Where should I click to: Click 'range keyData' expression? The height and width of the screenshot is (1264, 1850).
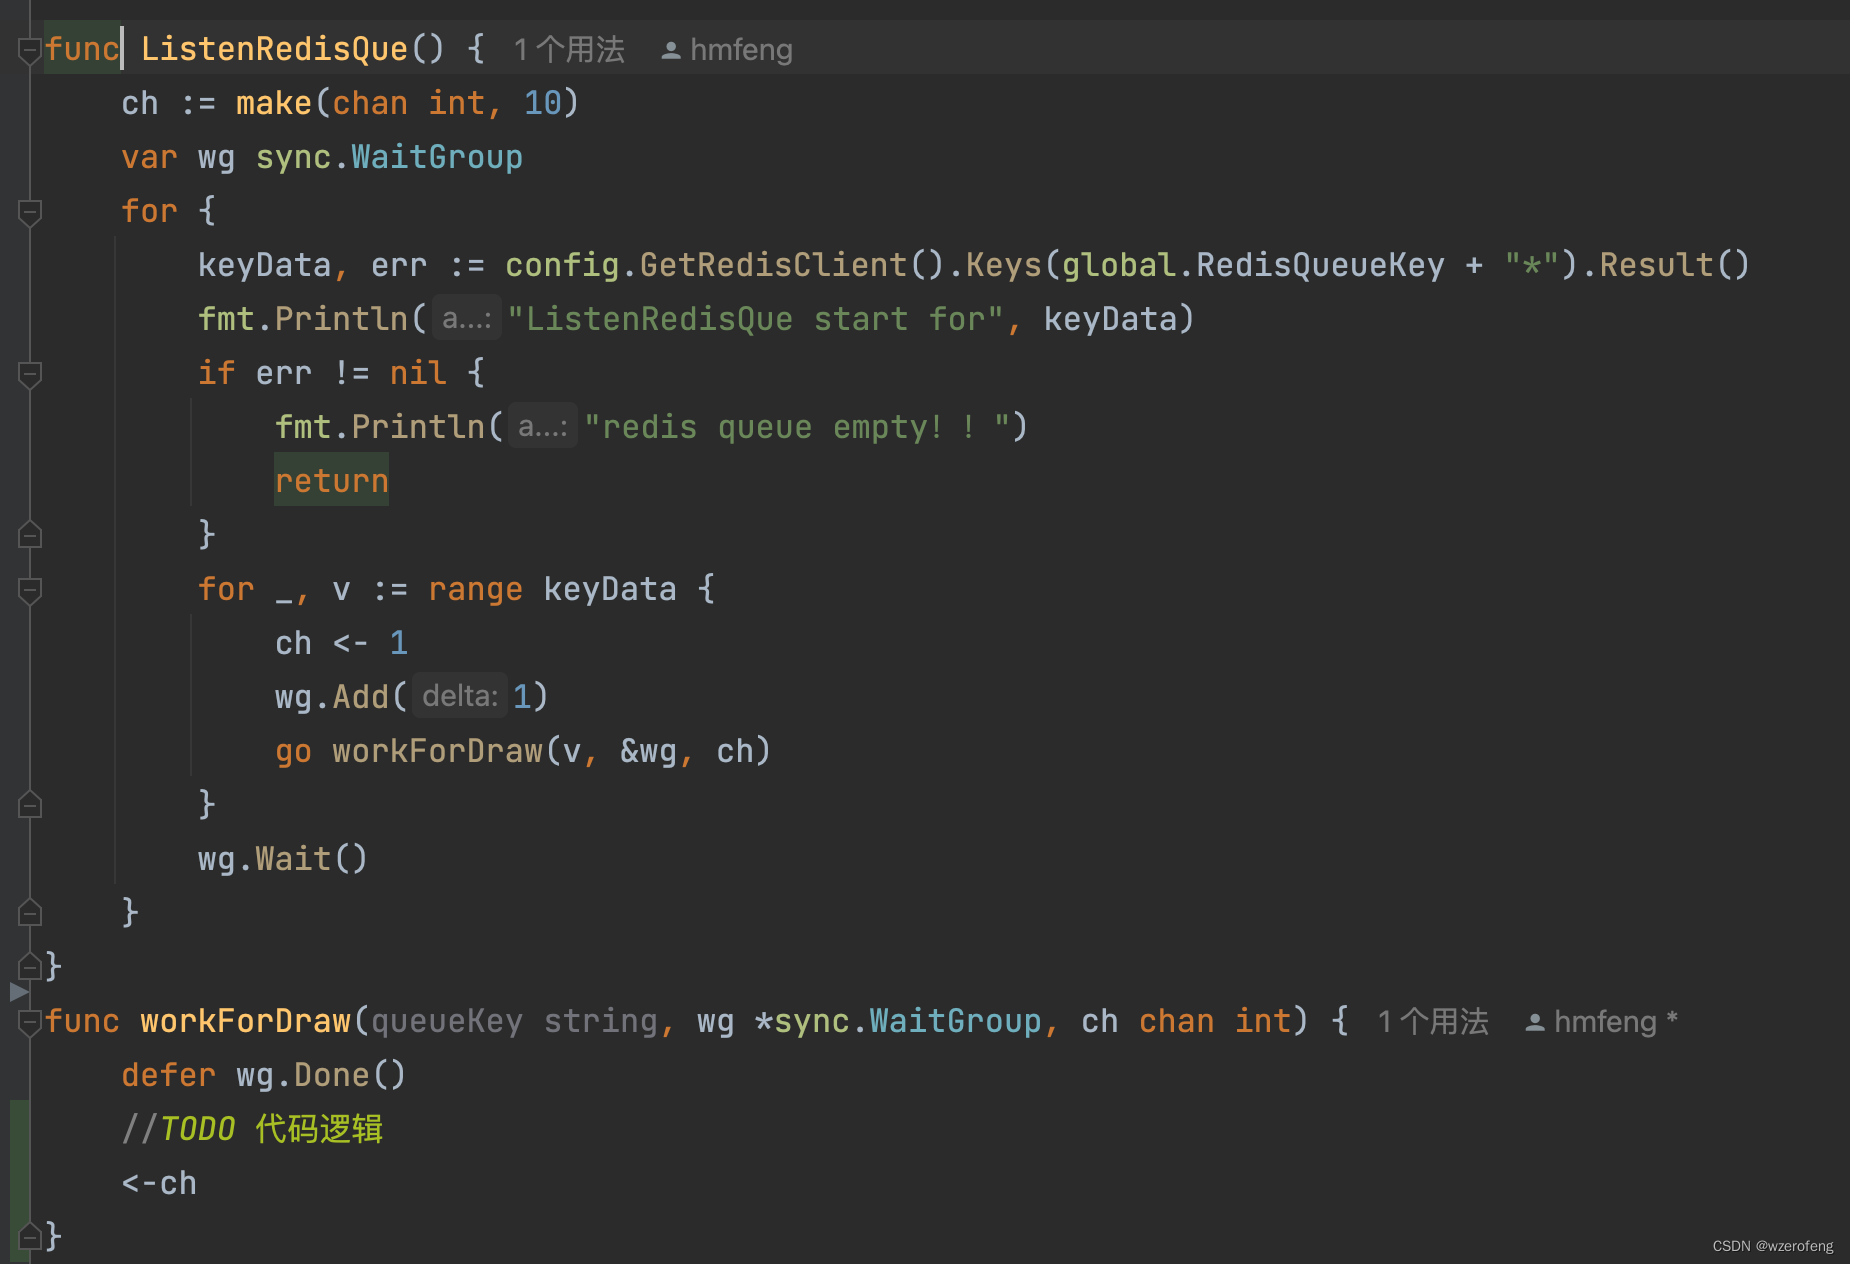click(552, 590)
